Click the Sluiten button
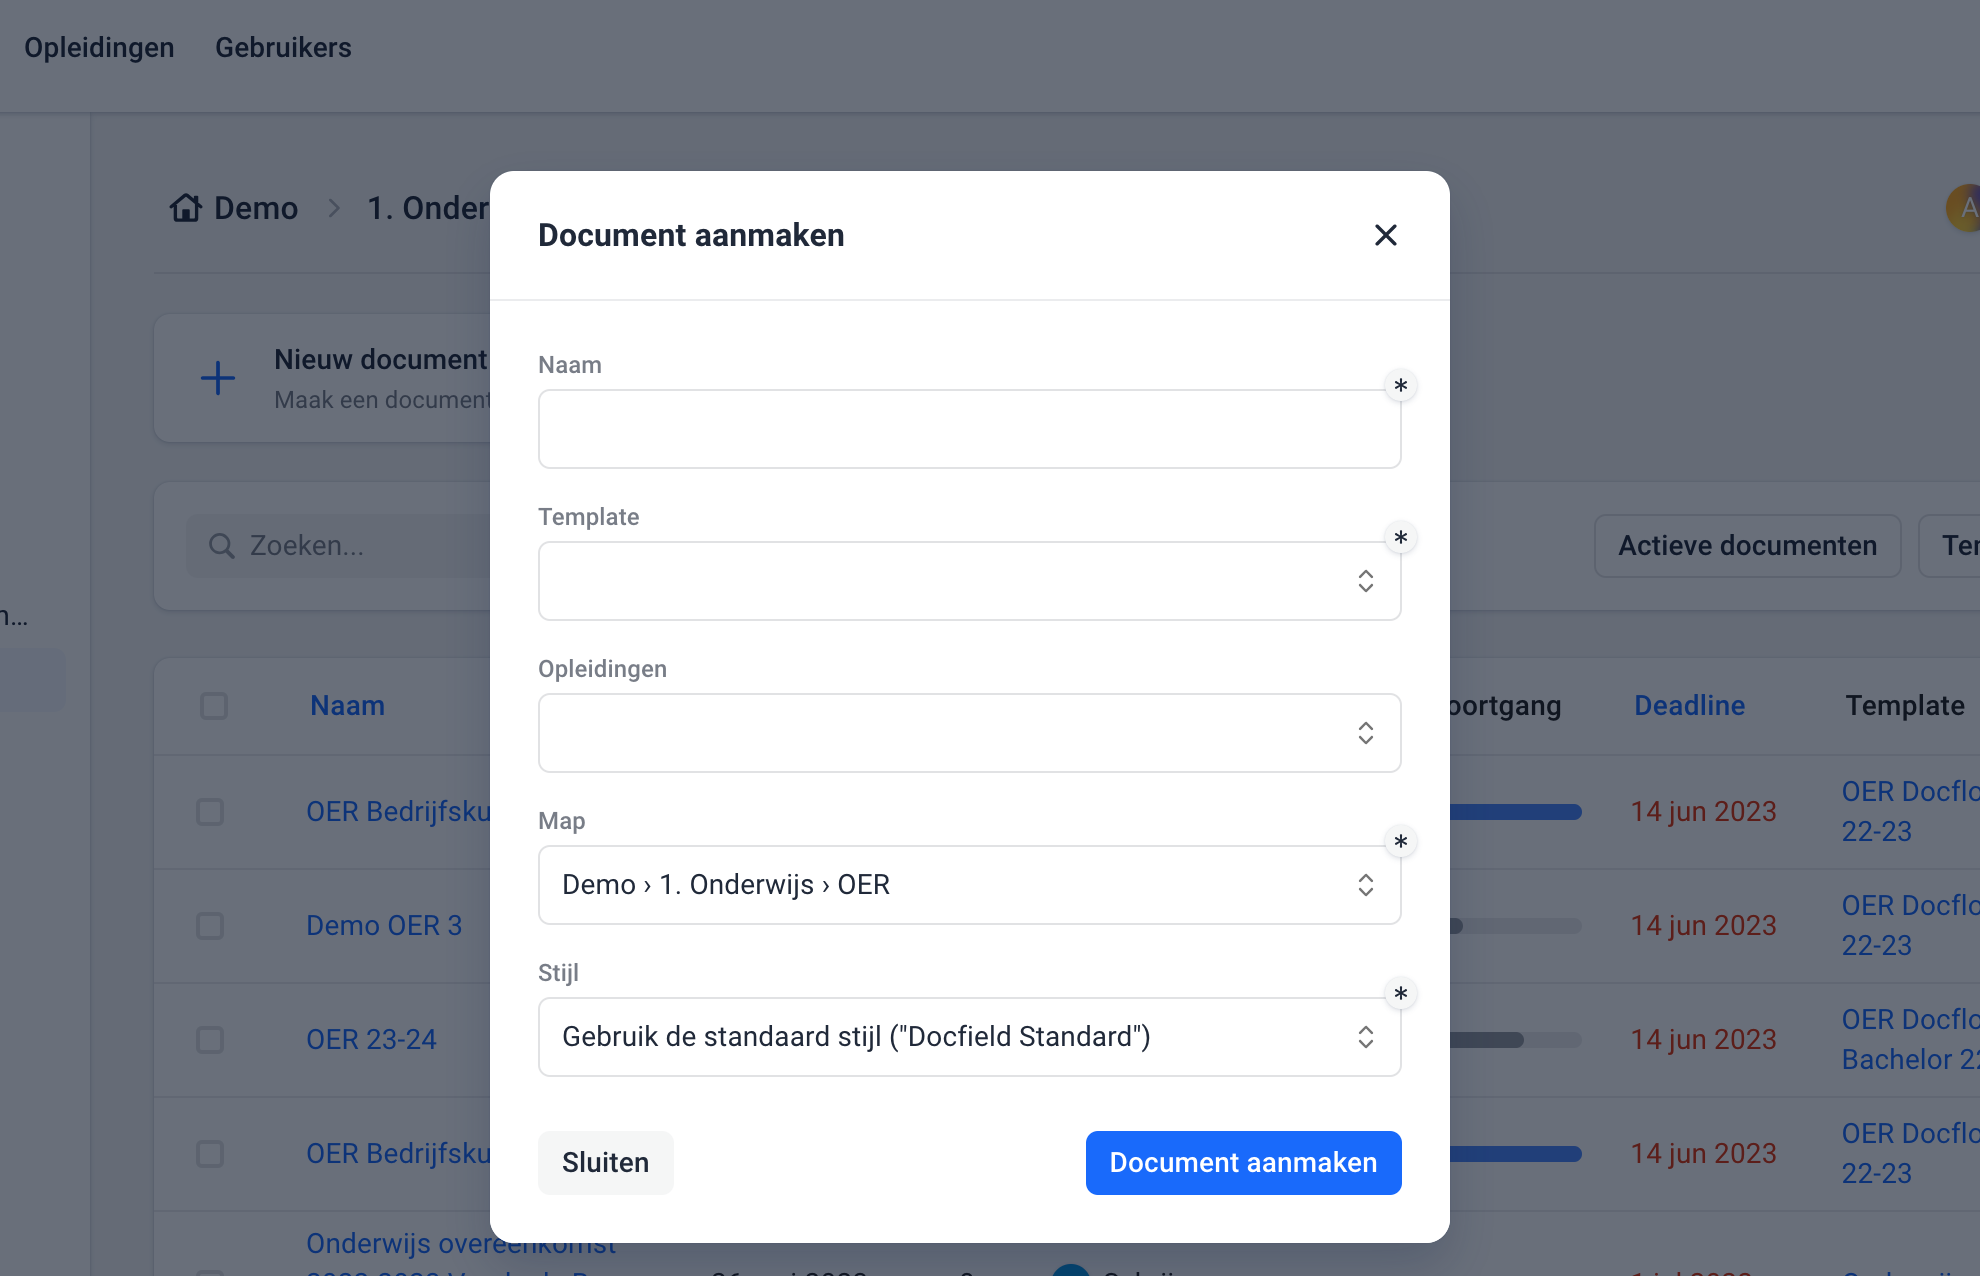This screenshot has width=1980, height=1276. click(x=605, y=1163)
